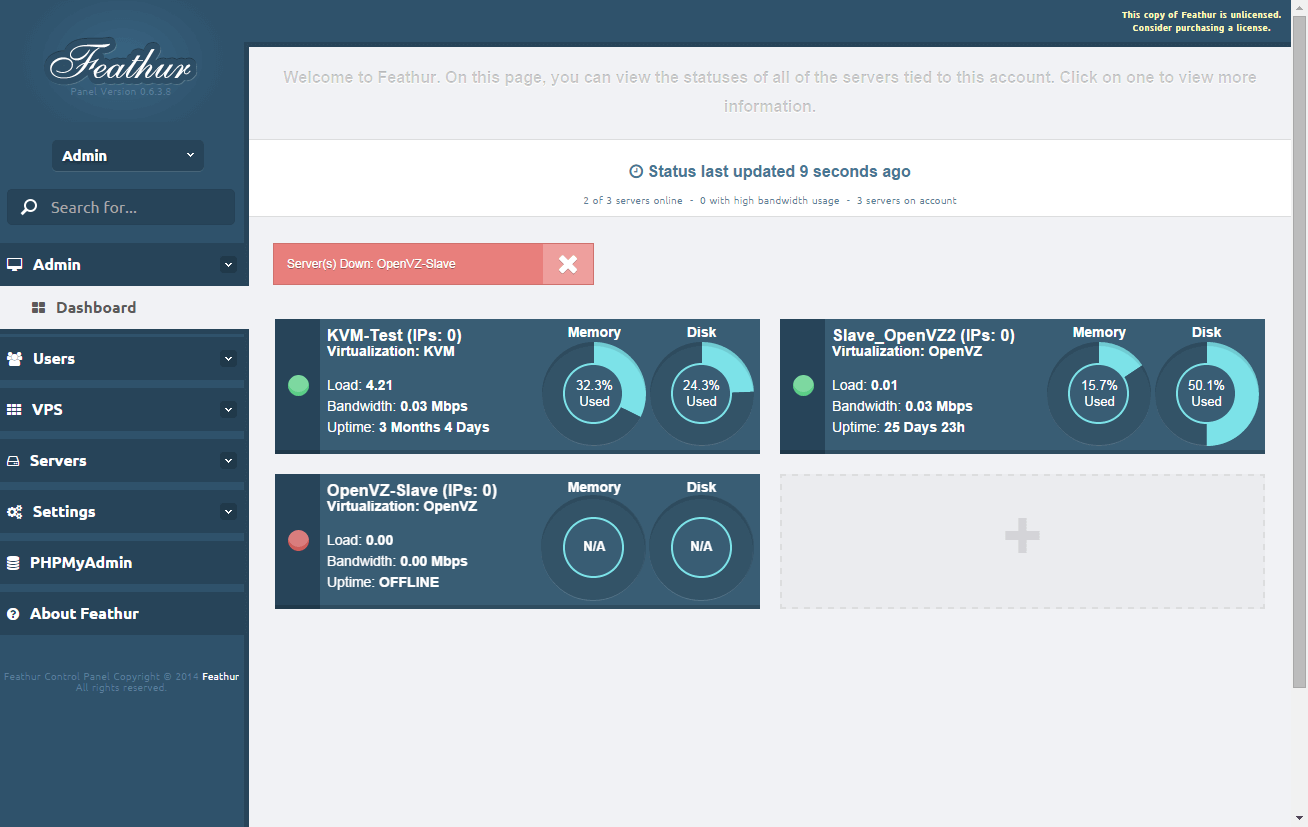1308x827 pixels.
Task: Open the Admin account dropdown
Action: 127,155
